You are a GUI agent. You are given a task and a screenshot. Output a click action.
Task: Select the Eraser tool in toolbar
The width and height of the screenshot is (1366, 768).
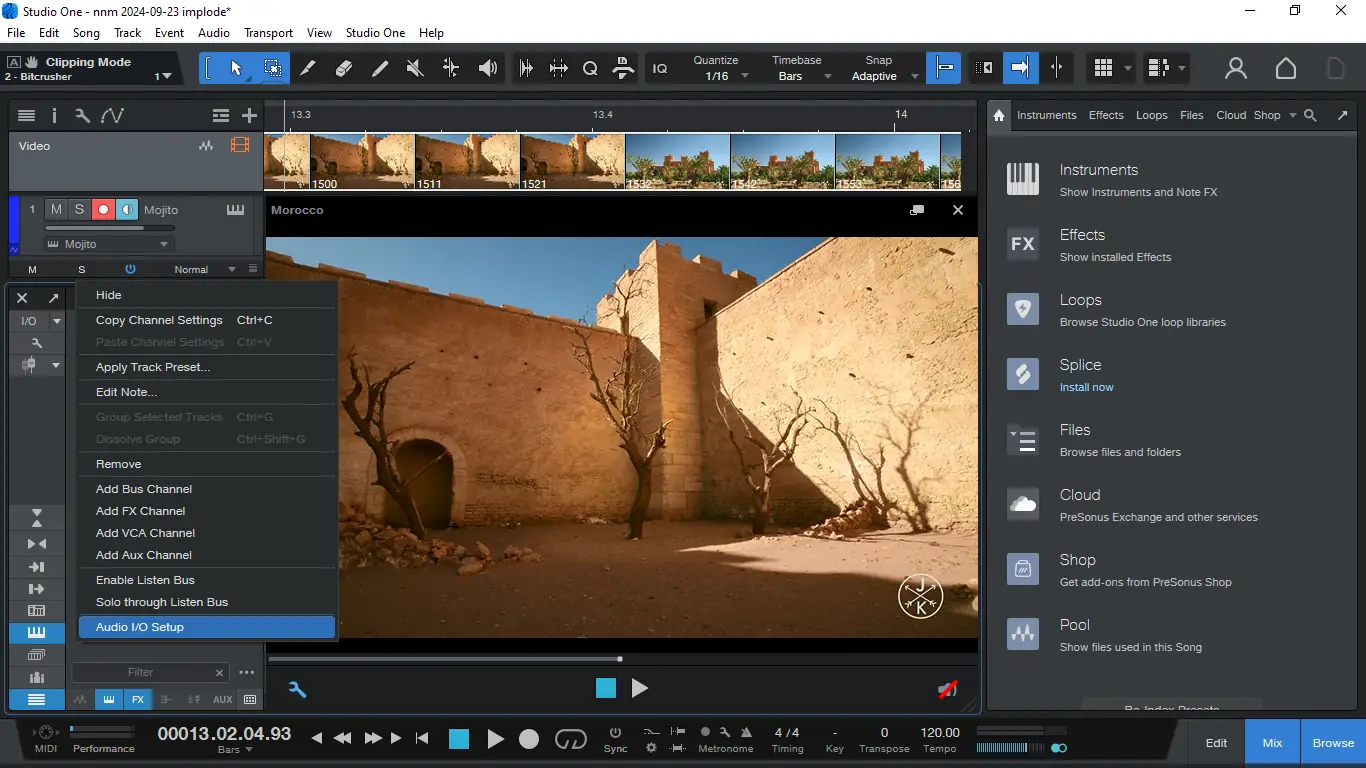click(344, 68)
